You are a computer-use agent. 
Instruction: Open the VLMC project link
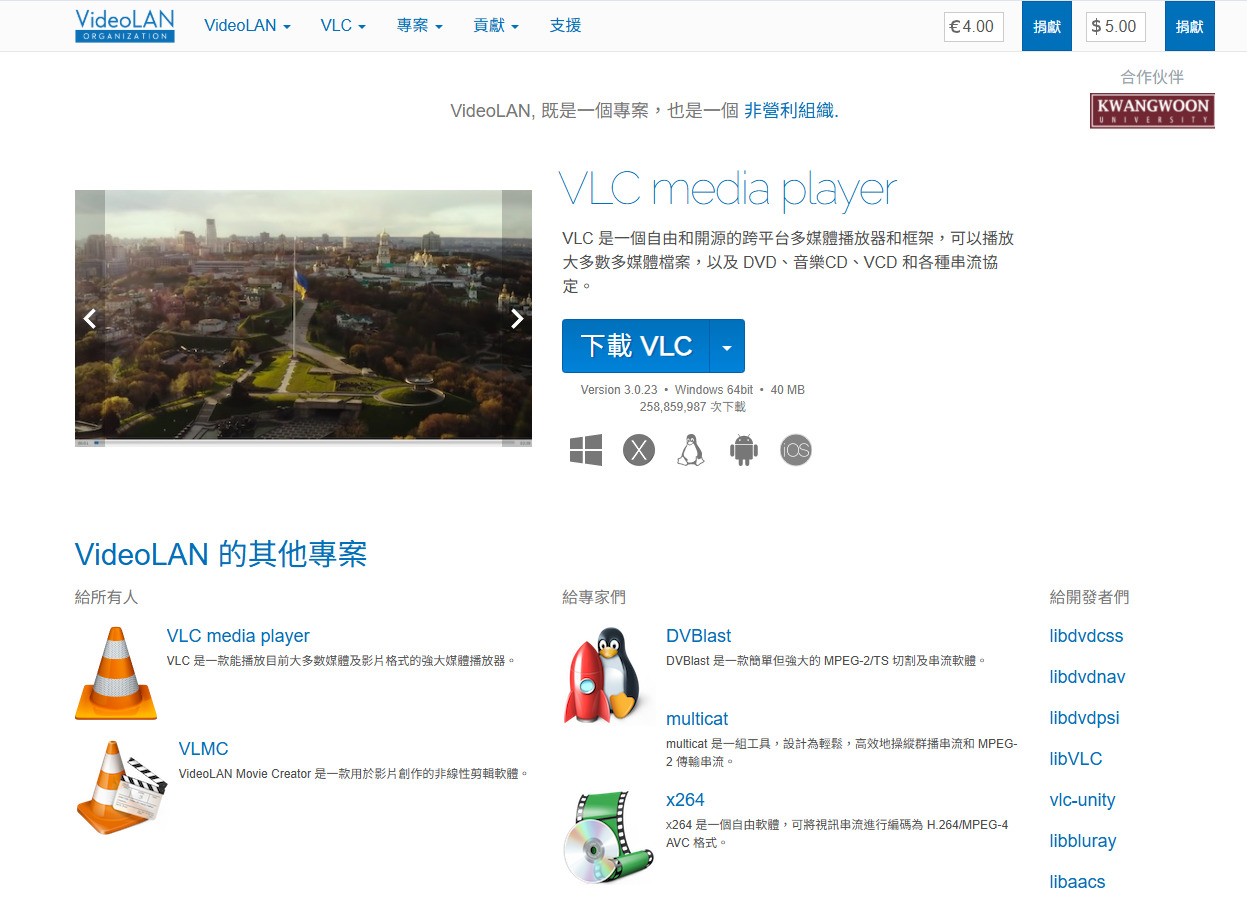click(x=203, y=749)
